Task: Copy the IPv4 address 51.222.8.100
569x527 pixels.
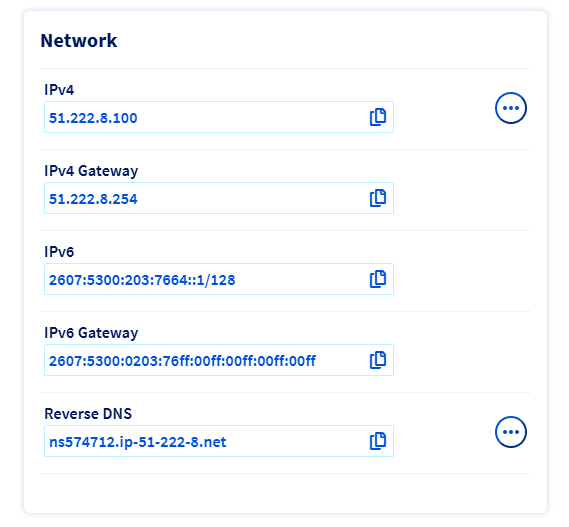Action: point(378,117)
